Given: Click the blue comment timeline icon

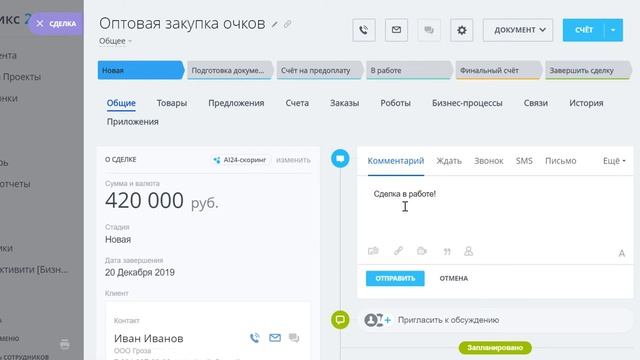Looking at the screenshot, I should 340,158.
